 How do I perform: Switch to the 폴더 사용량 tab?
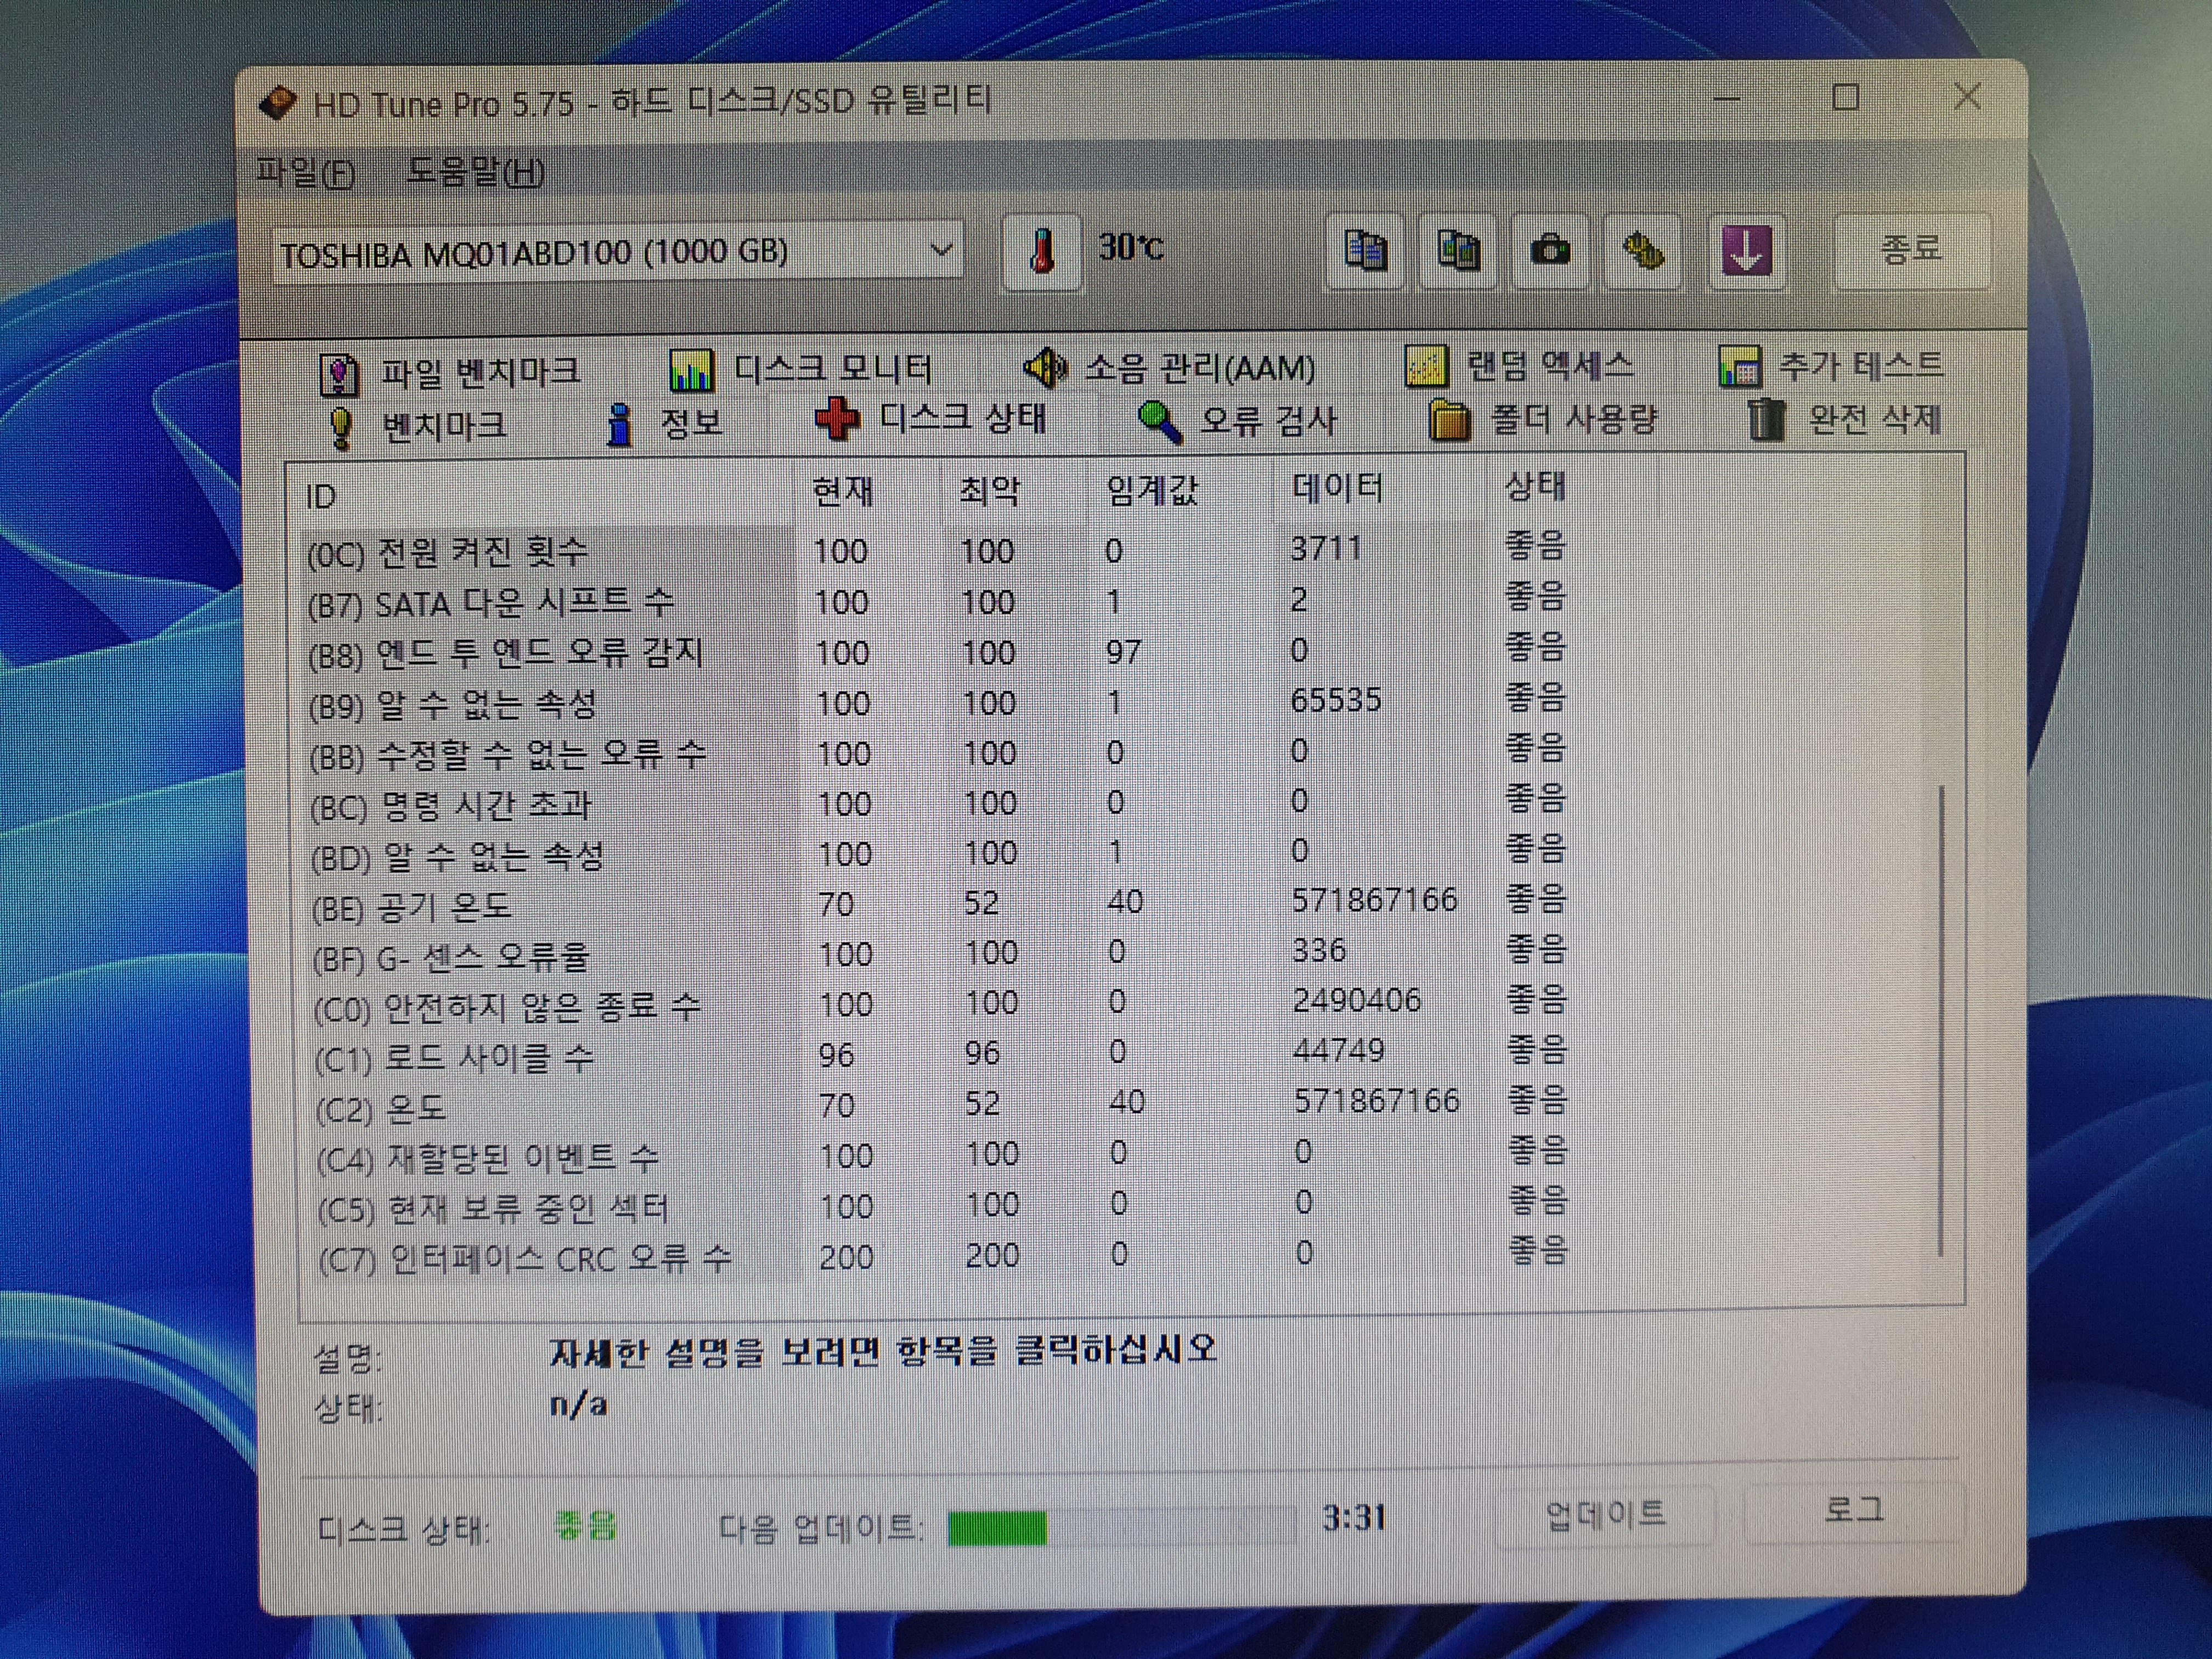click(x=1543, y=419)
